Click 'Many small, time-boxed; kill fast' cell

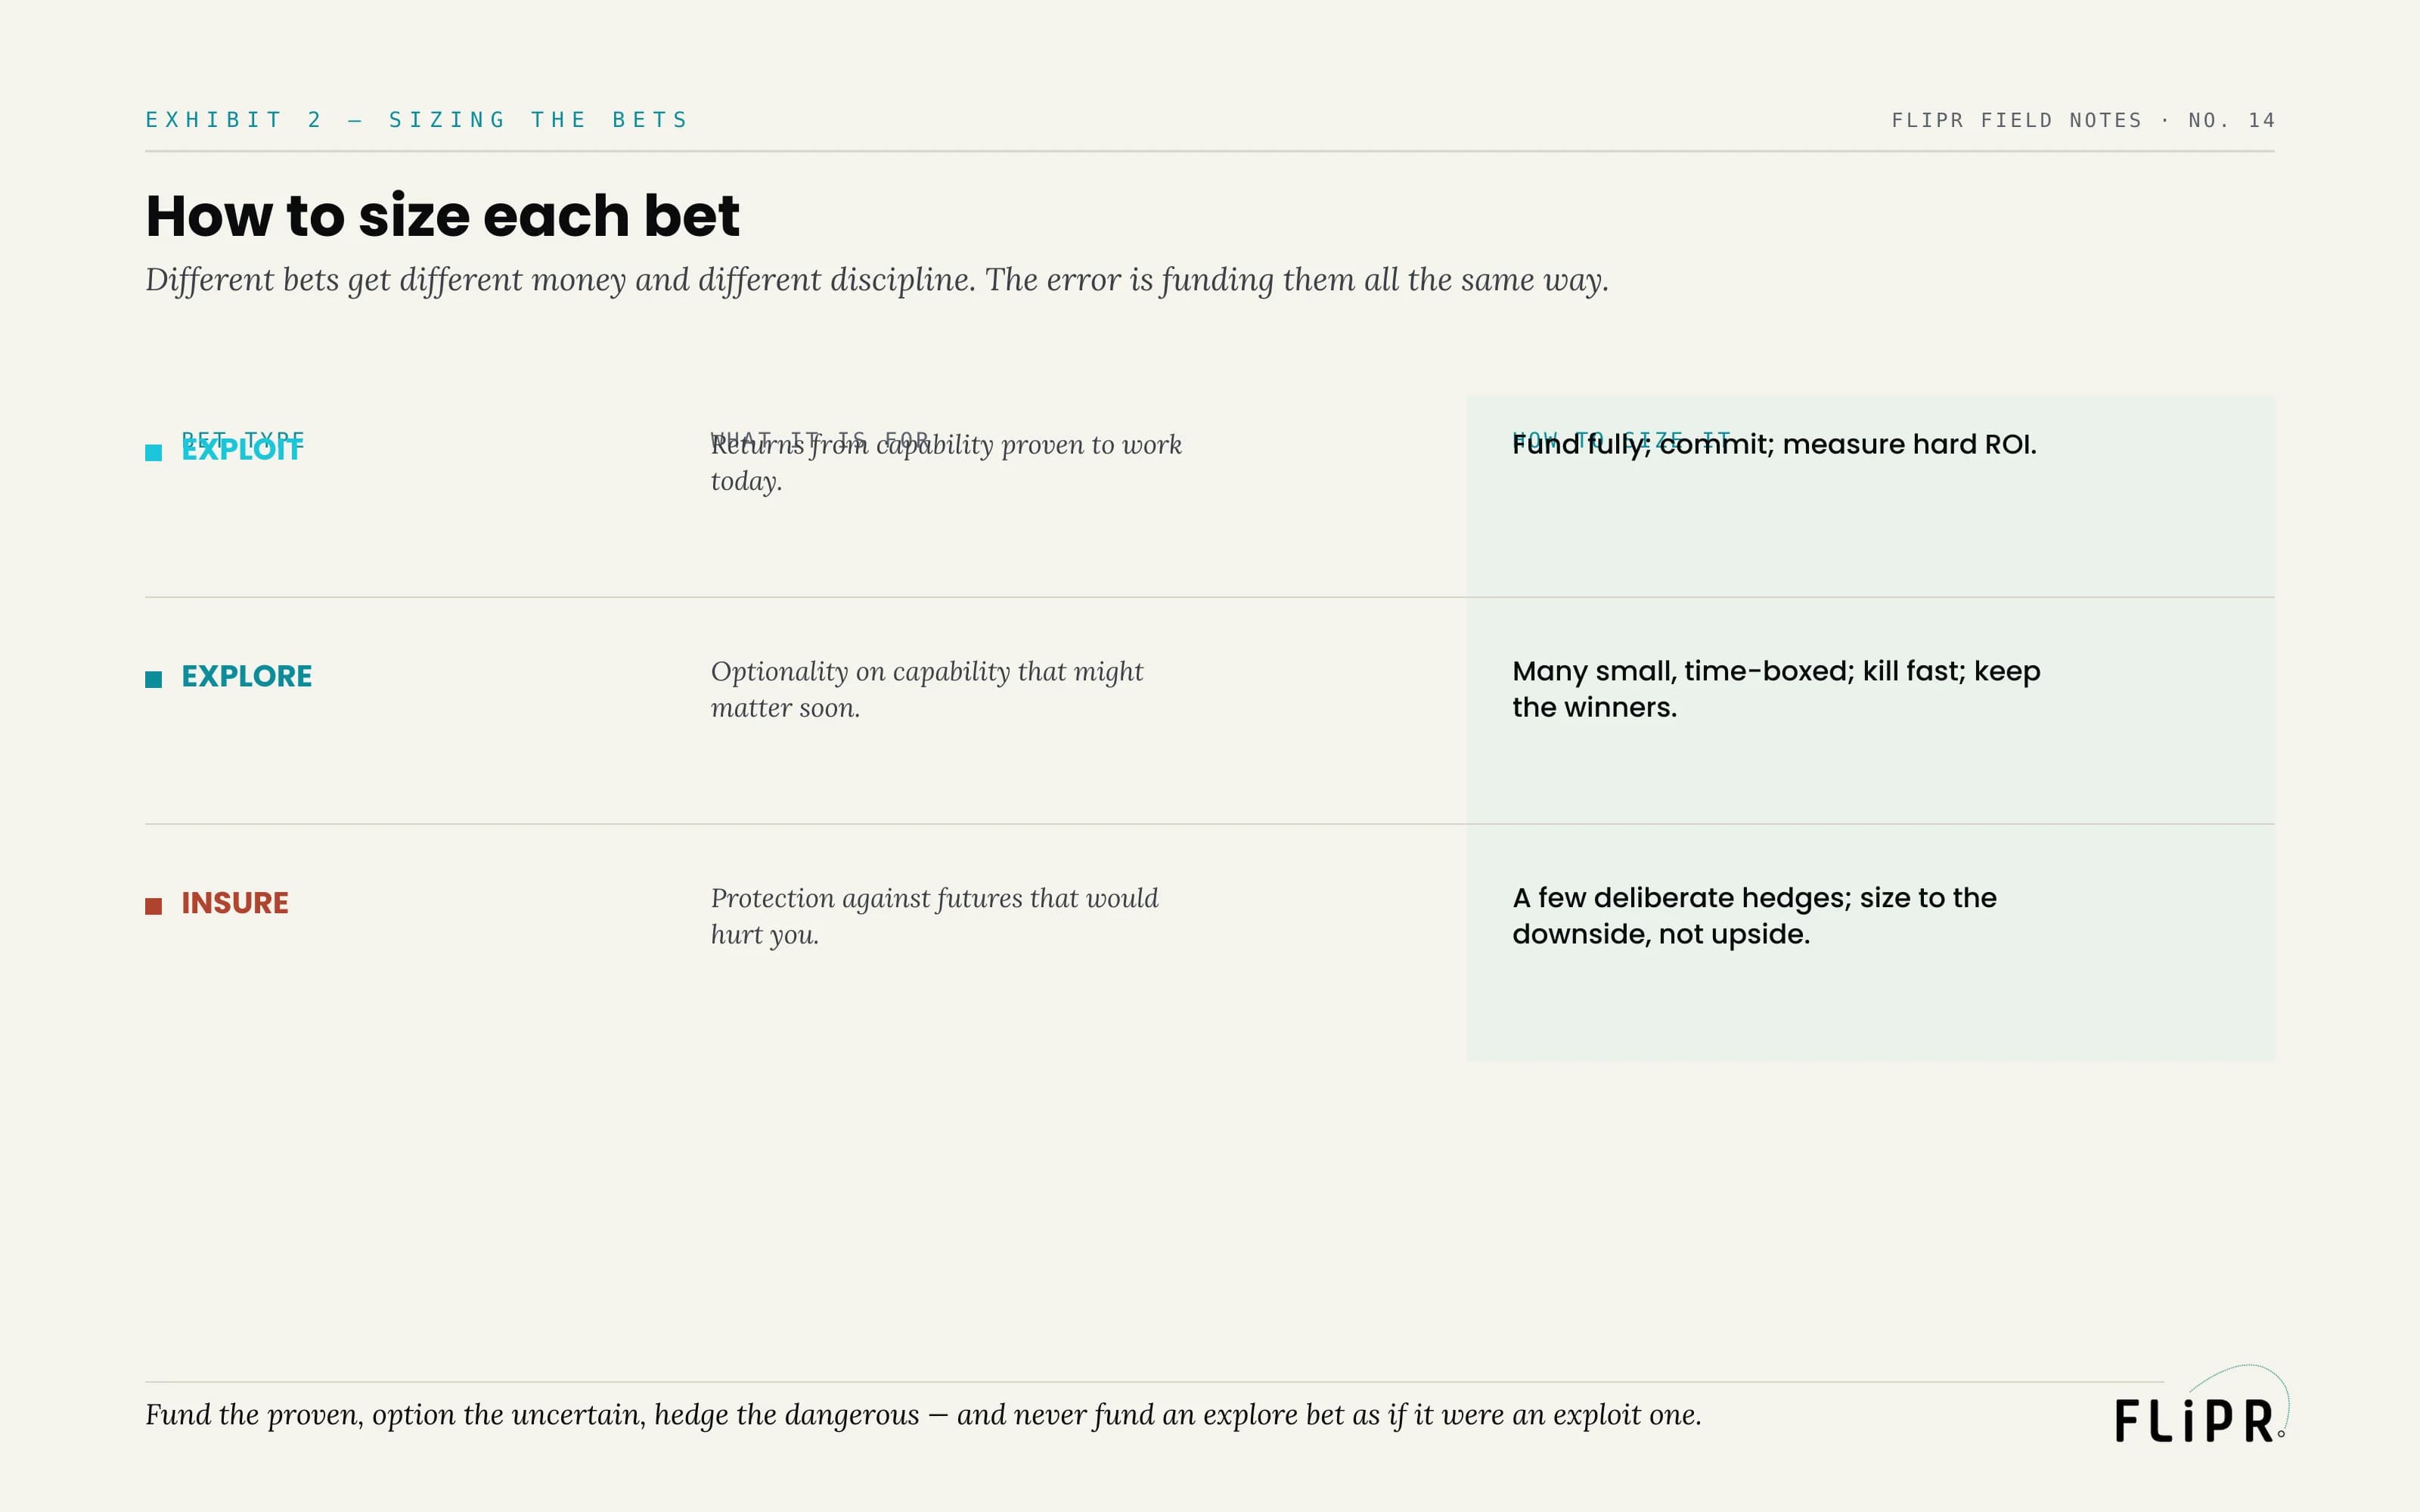coord(1776,689)
